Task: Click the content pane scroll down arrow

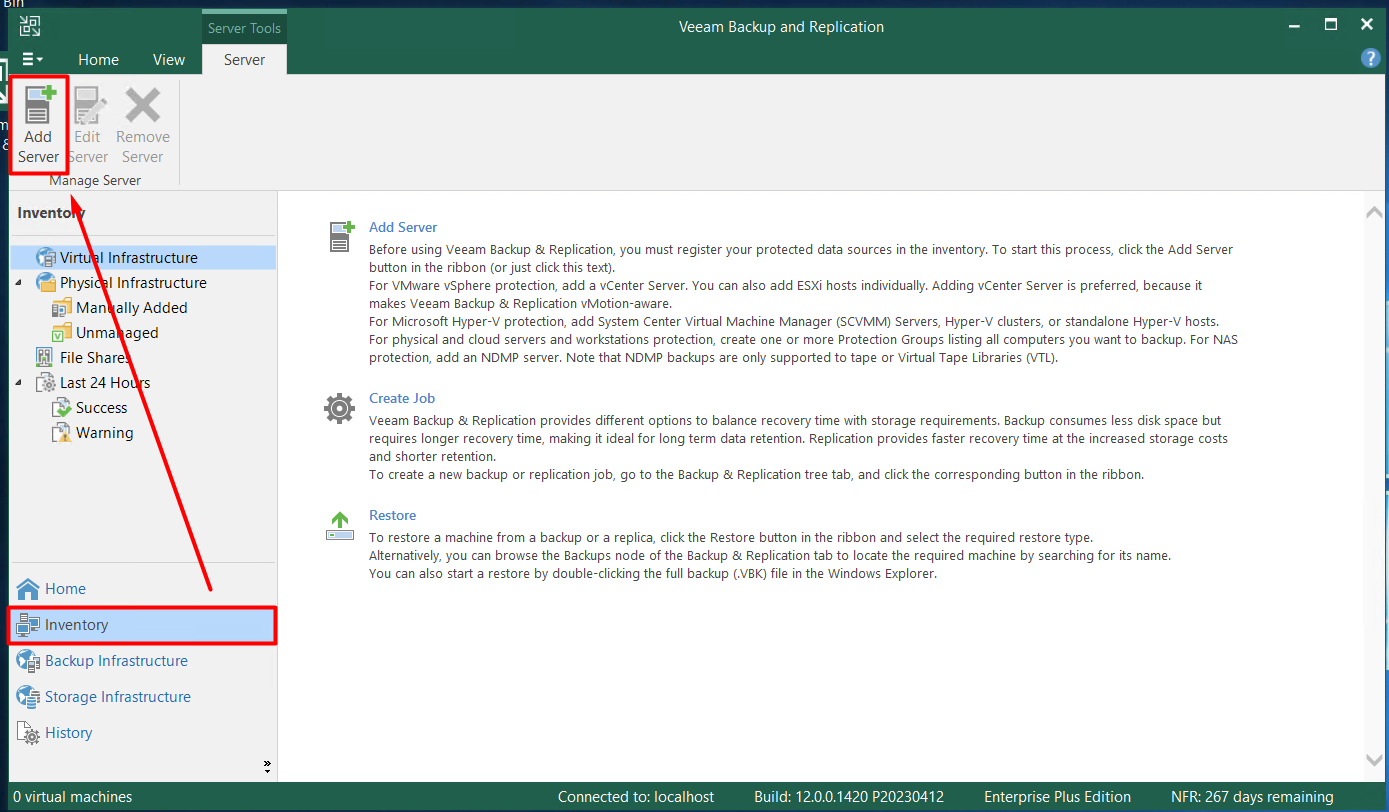Action: tap(1374, 762)
